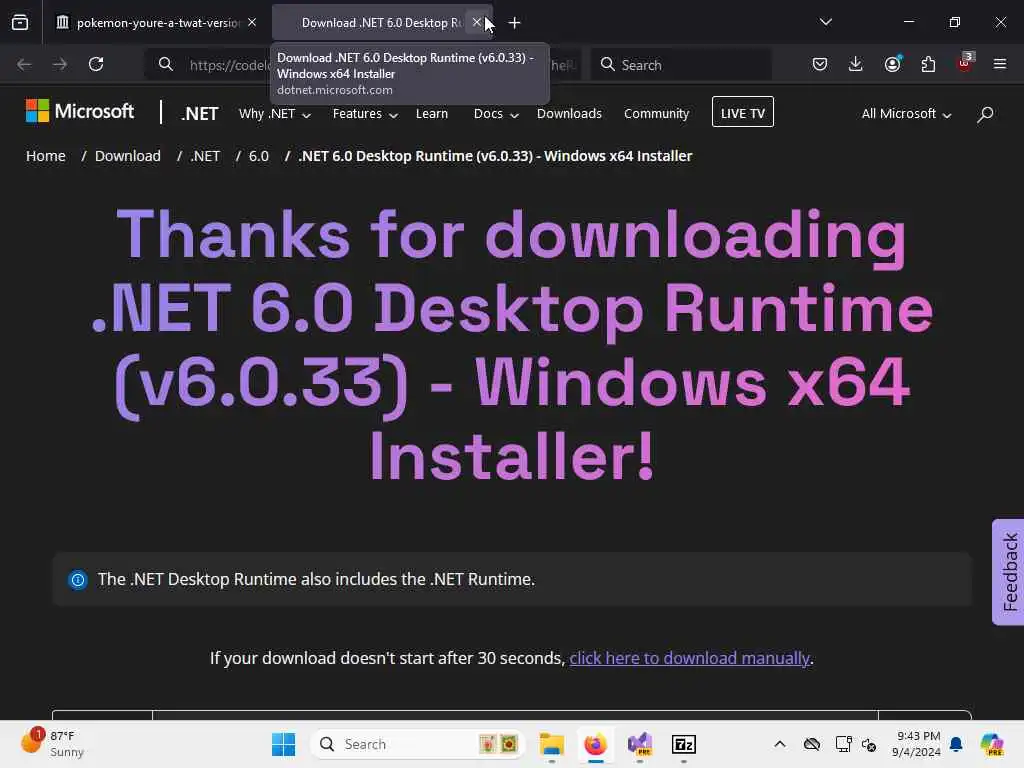
Task: Follow the Home breadcrumb link
Action: (x=46, y=156)
